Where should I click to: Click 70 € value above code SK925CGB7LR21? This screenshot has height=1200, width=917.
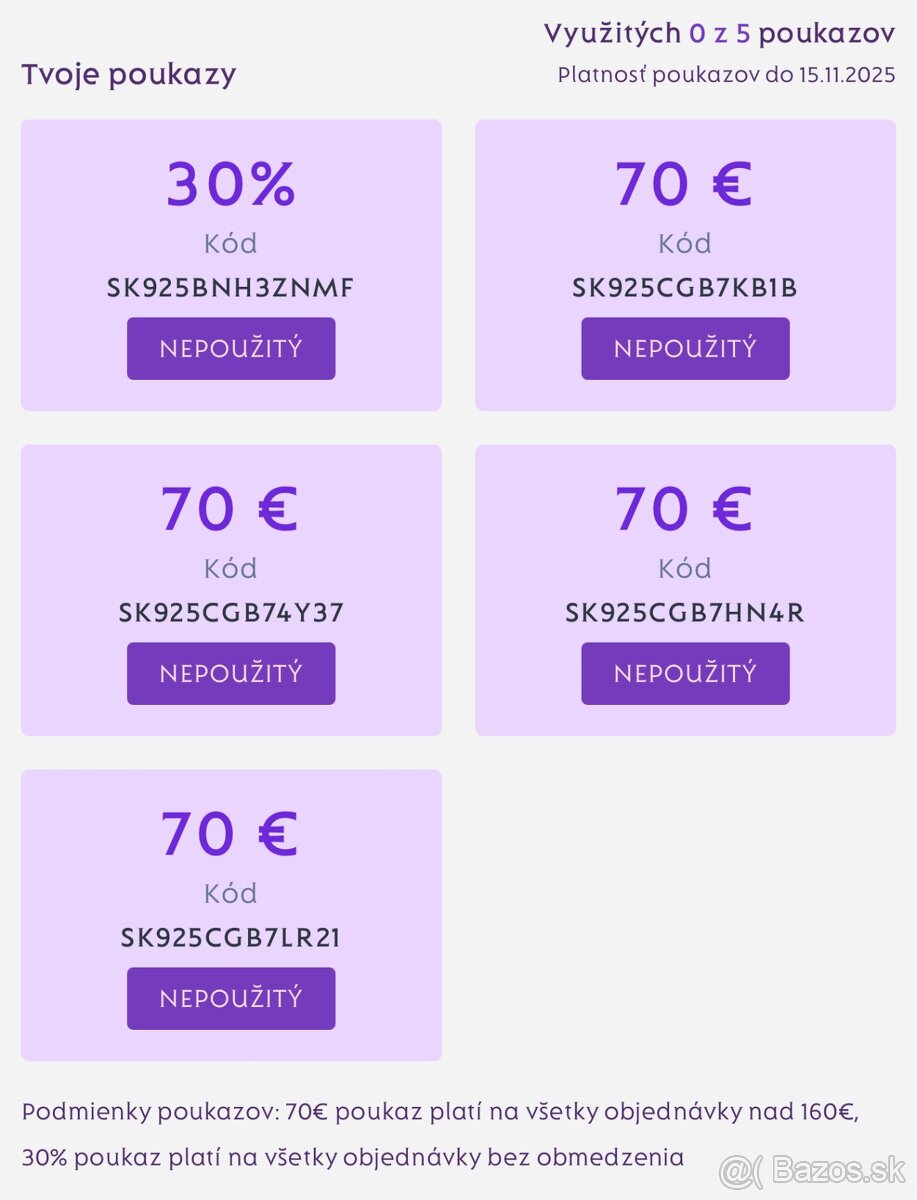[231, 834]
